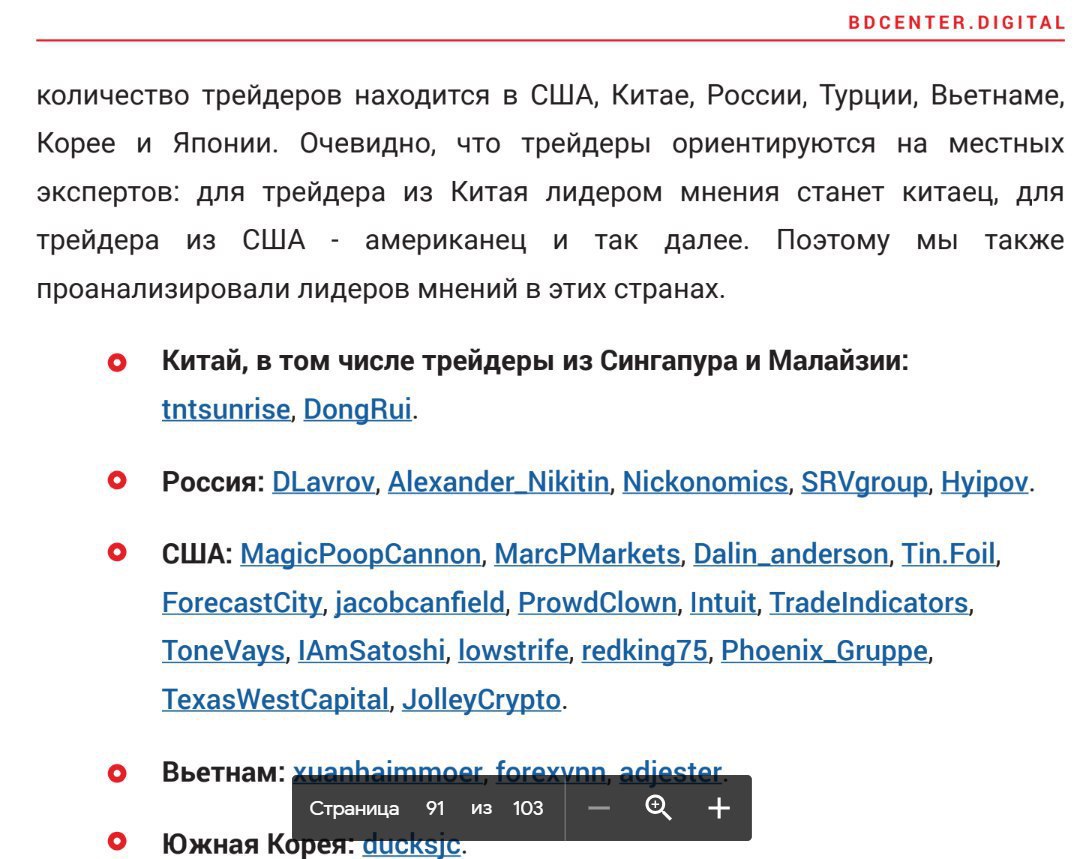The height and width of the screenshot is (859, 1087).
Task: Click the zoom out minus icon
Action: (x=599, y=808)
